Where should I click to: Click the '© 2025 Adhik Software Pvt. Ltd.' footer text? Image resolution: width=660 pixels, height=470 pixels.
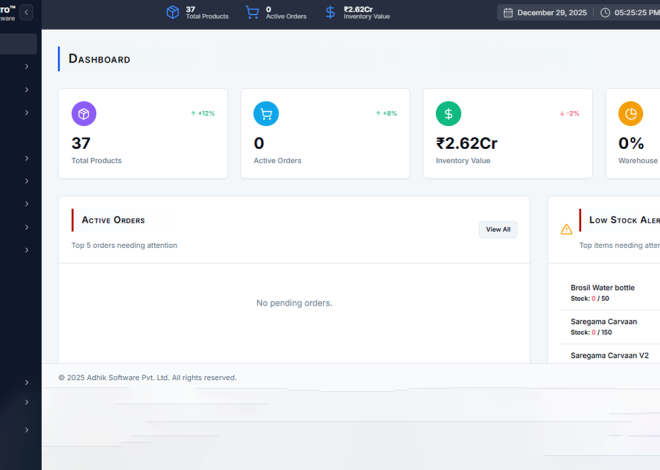pyautogui.click(x=147, y=378)
